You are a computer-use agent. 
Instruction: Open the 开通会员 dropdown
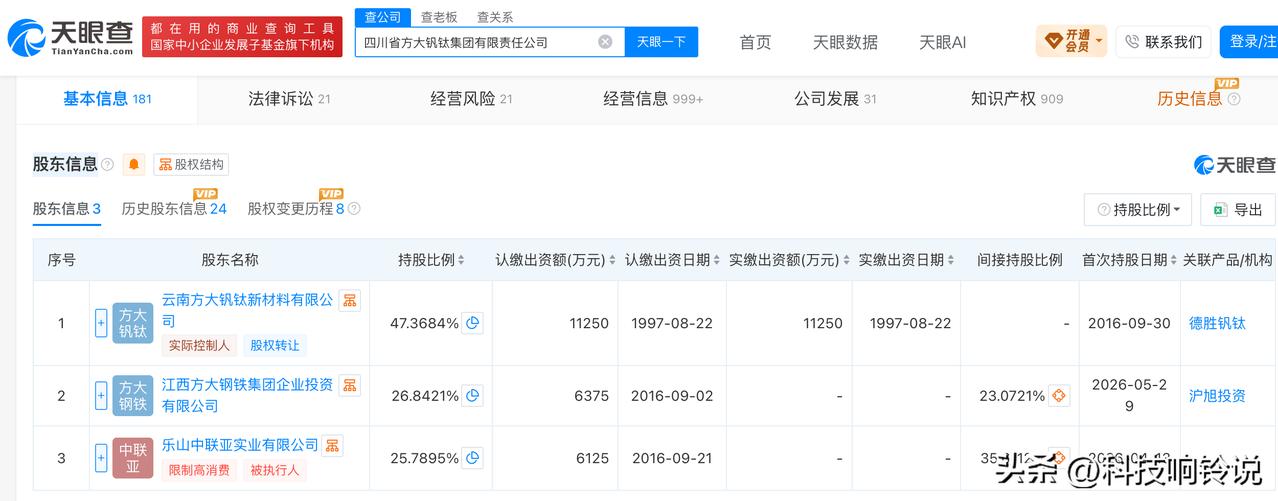(1072, 41)
